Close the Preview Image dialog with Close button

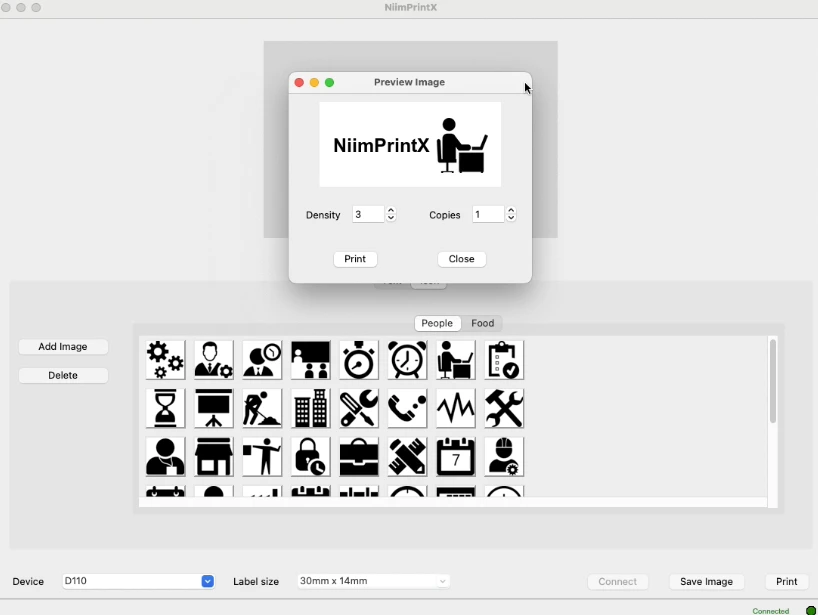point(462,259)
